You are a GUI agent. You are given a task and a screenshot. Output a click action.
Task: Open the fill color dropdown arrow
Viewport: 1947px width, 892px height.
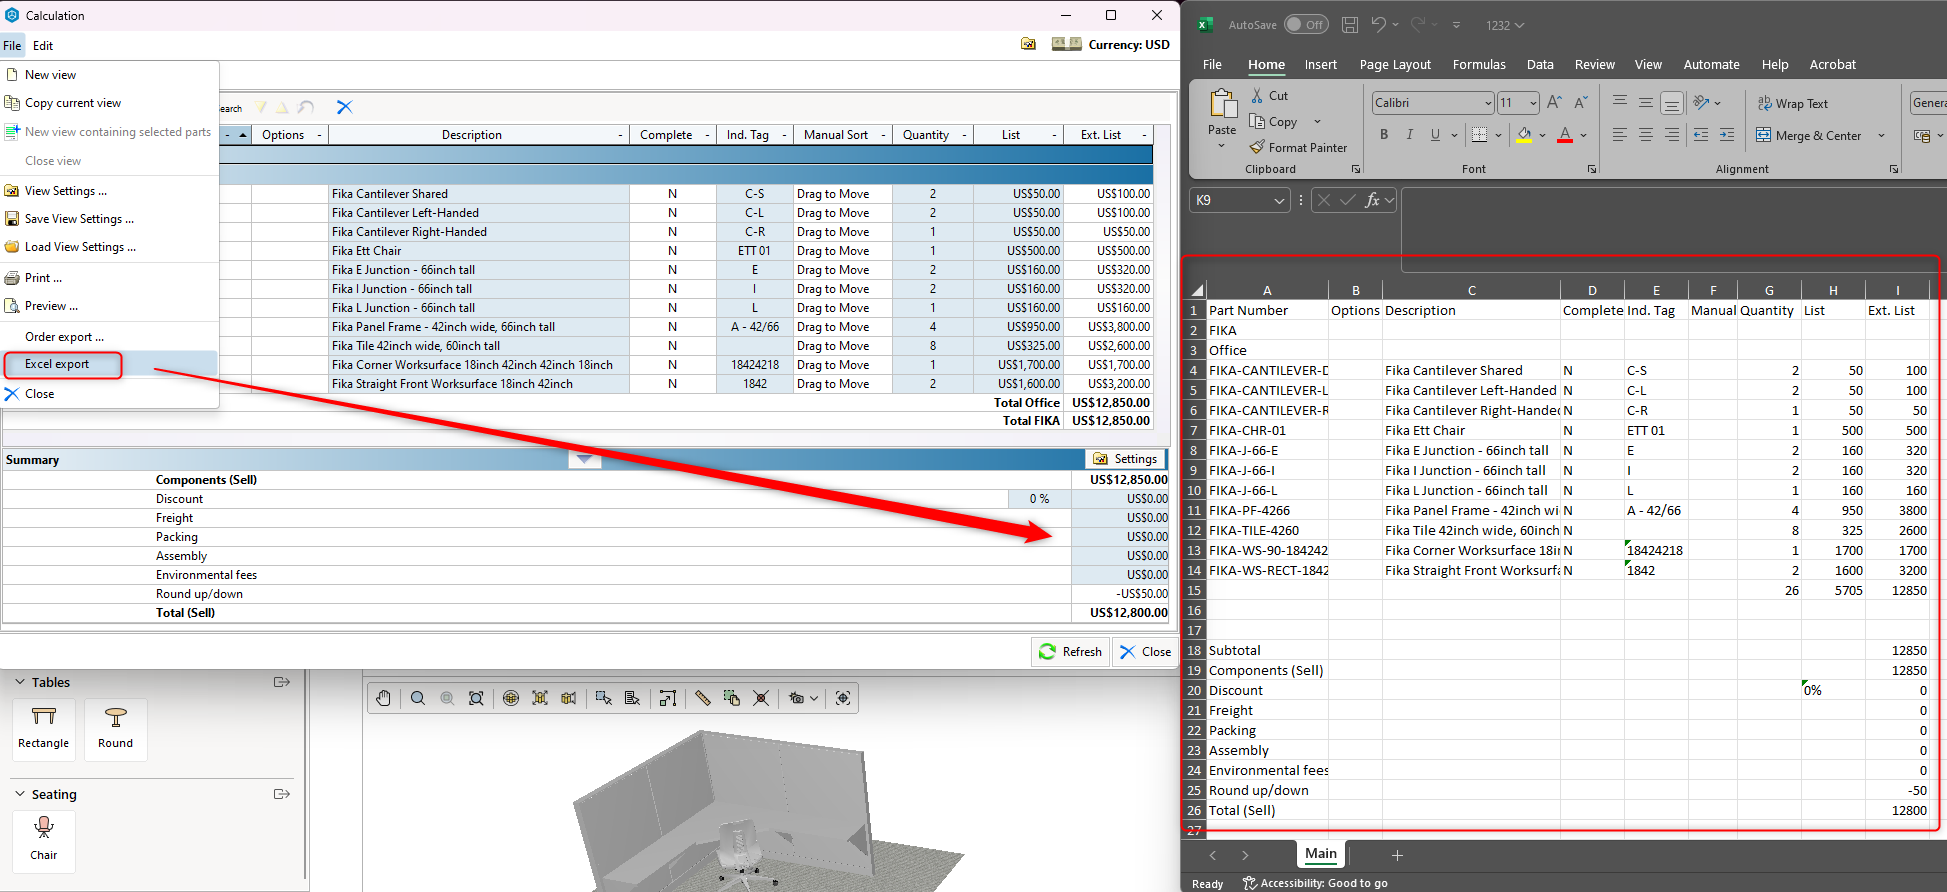pyautogui.click(x=1542, y=135)
